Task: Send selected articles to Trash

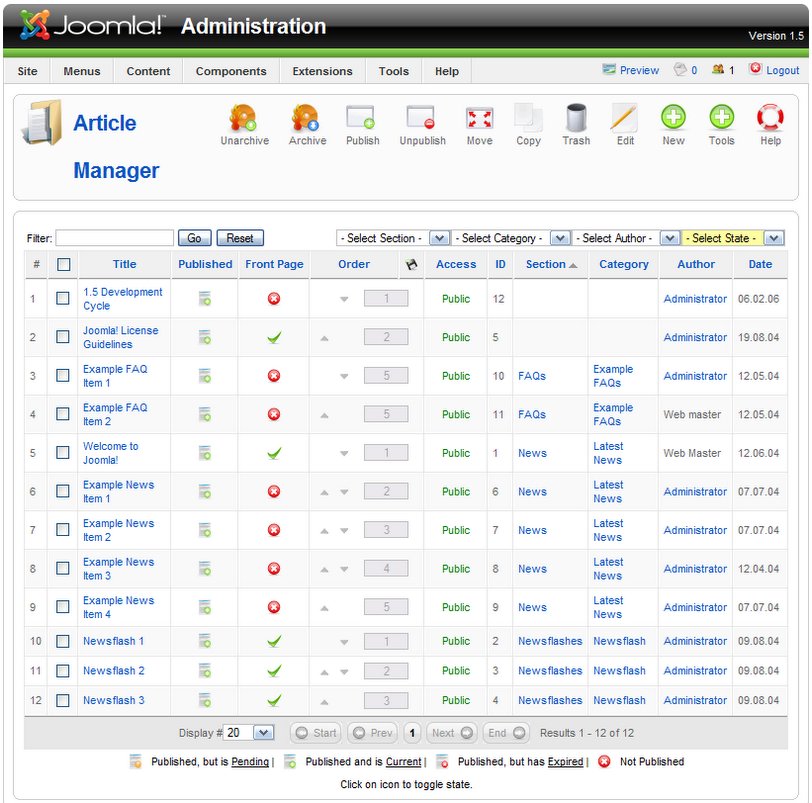Action: [576, 118]
